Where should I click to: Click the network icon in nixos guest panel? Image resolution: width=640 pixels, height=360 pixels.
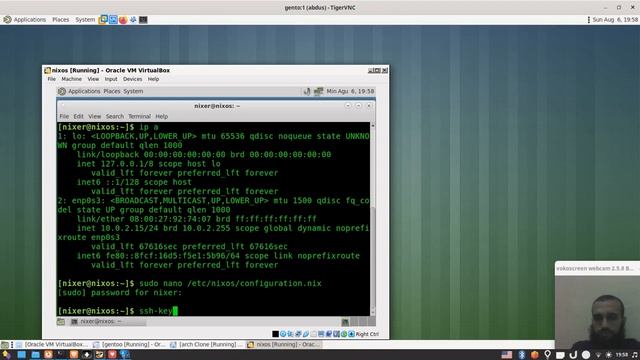(x=318, y=91)
